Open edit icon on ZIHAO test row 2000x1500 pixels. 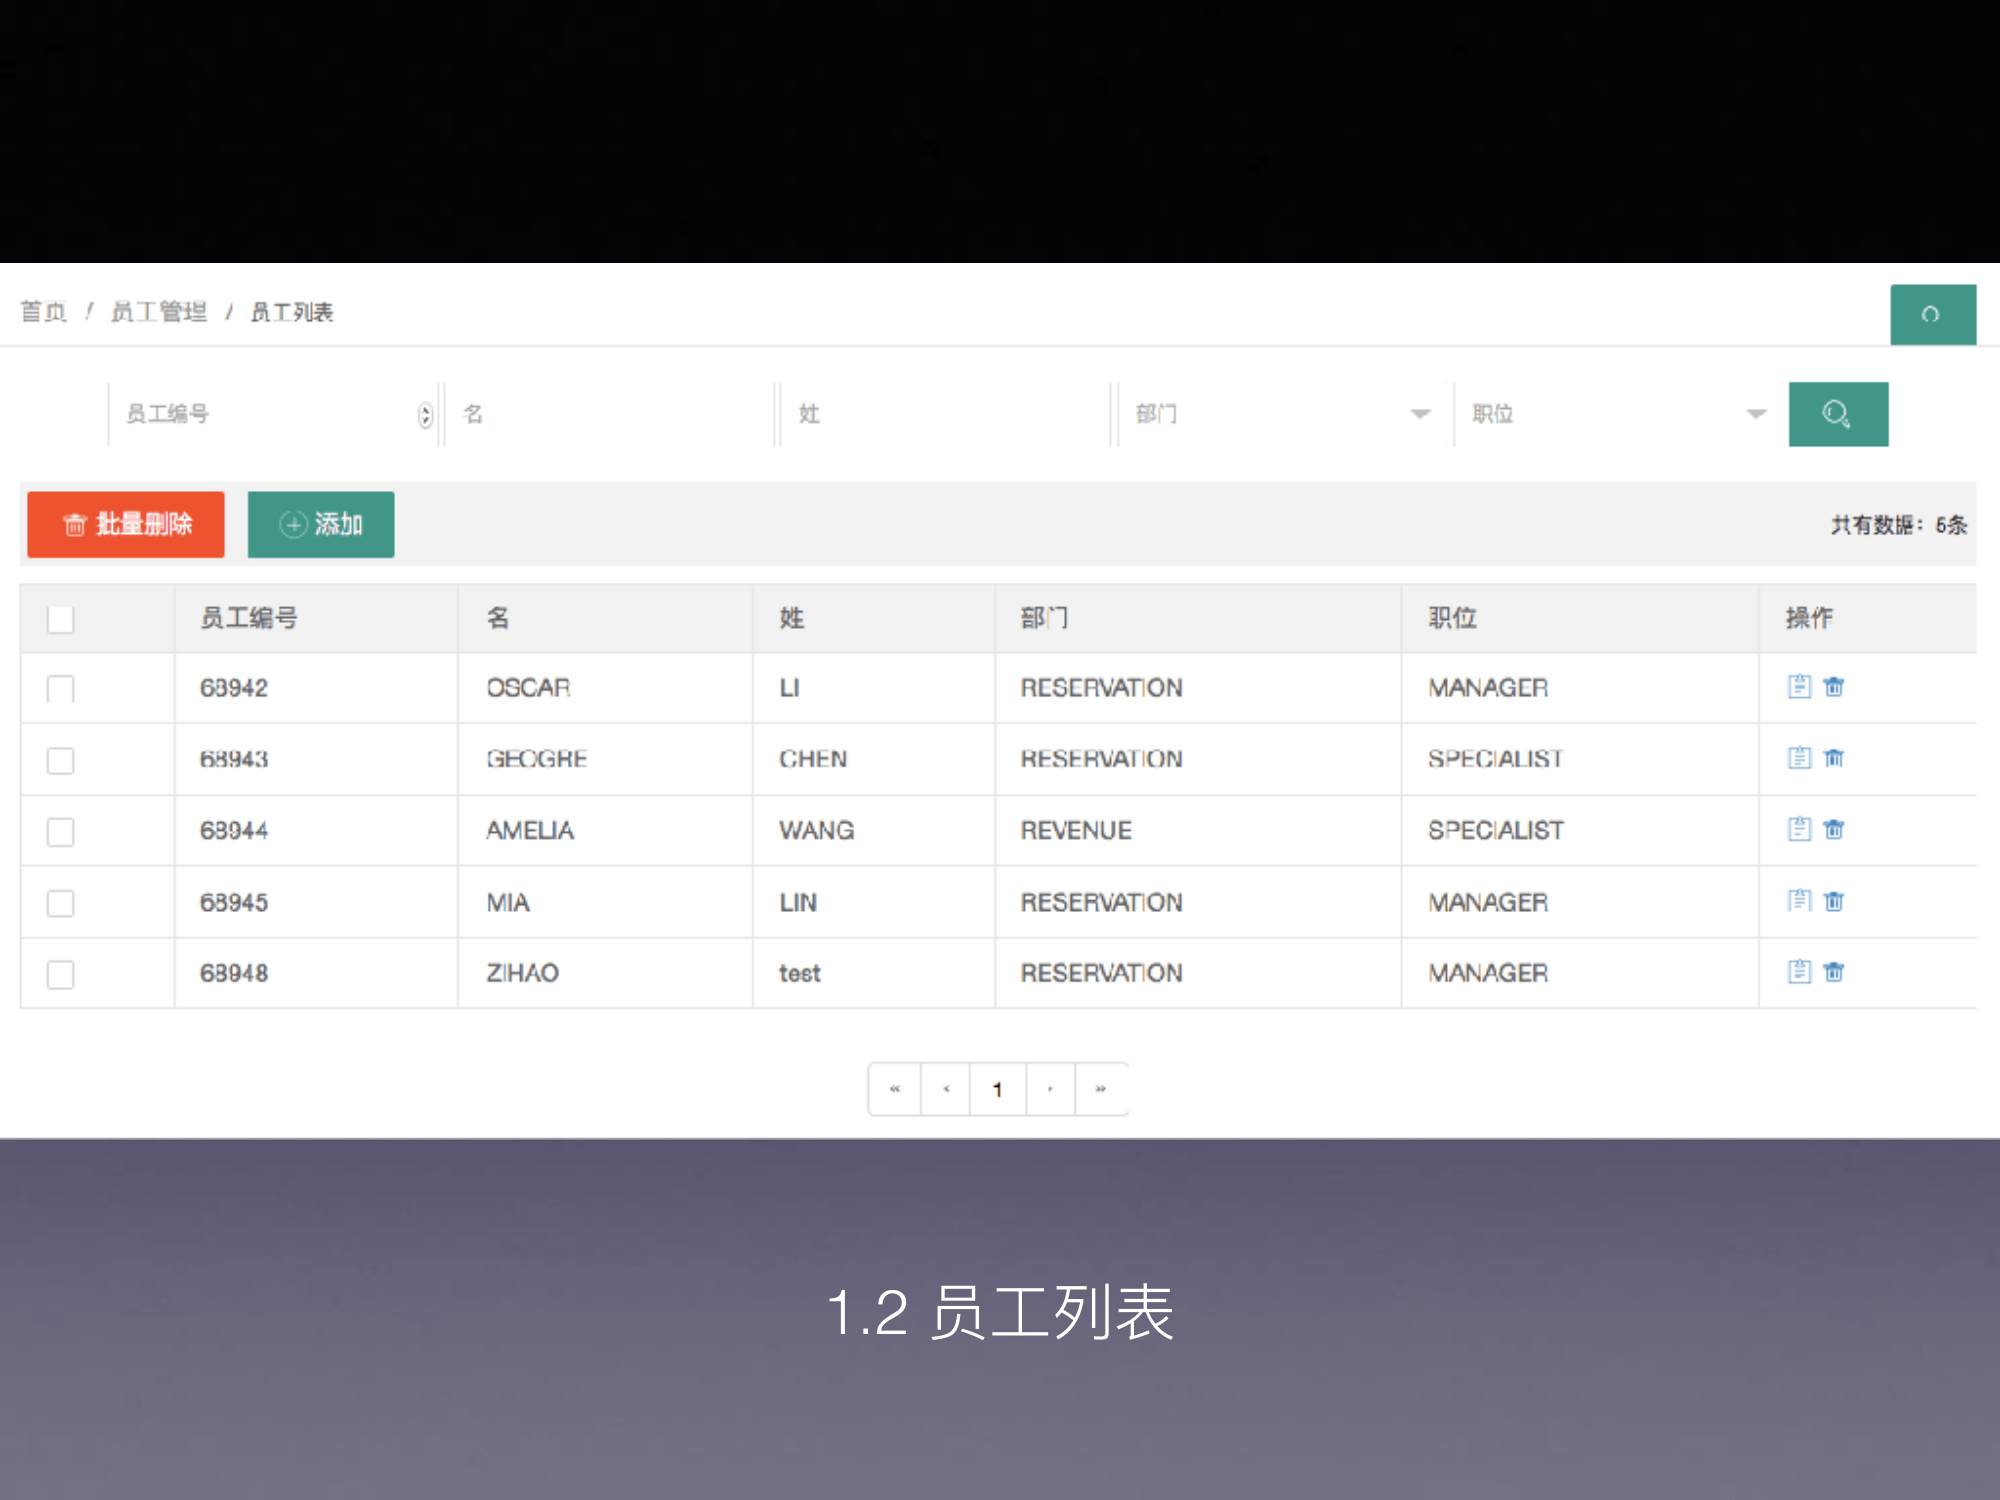tap(1798, 972)
